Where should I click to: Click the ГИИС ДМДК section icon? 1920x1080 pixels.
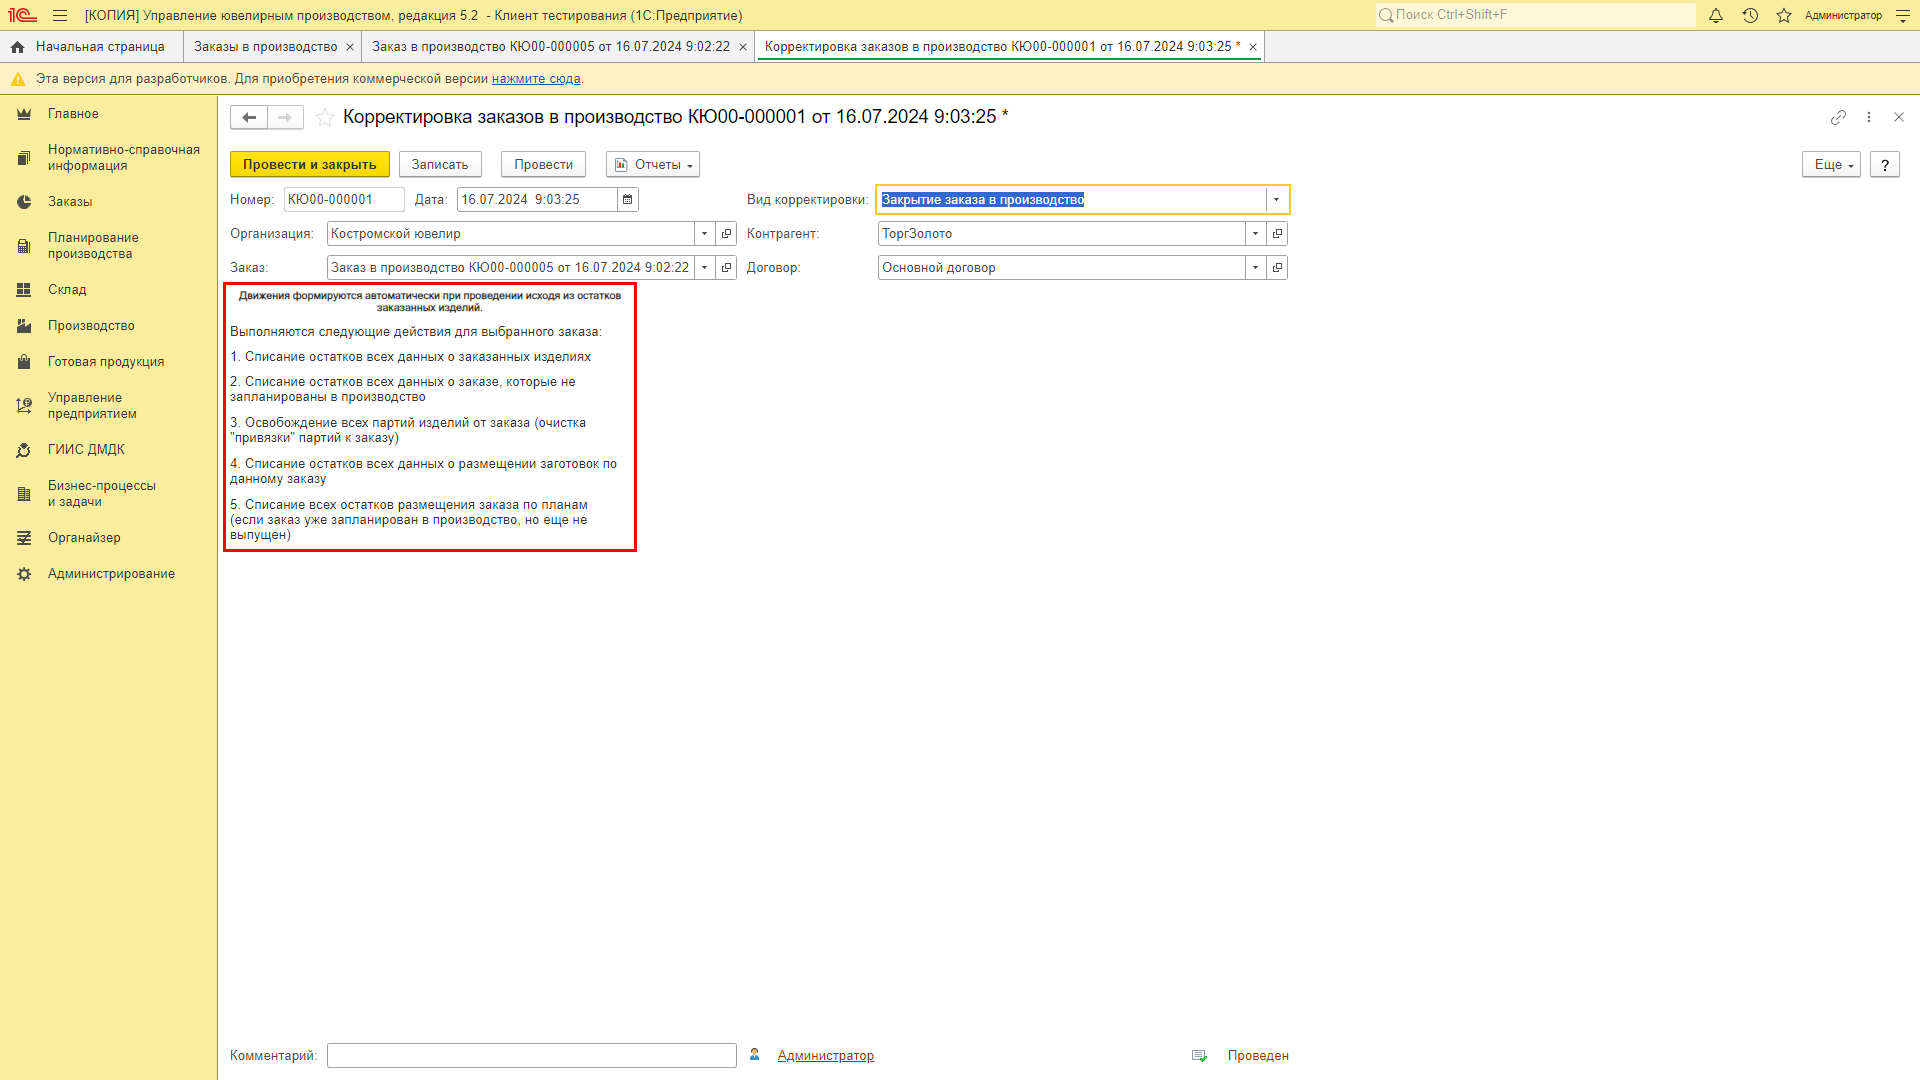[24, 450]
